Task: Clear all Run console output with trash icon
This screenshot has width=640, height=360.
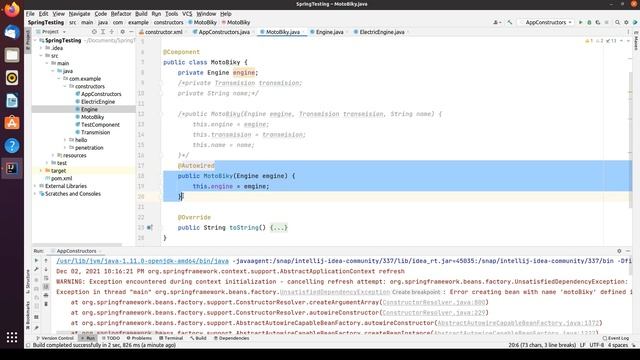Action: (x=46, y=304)
